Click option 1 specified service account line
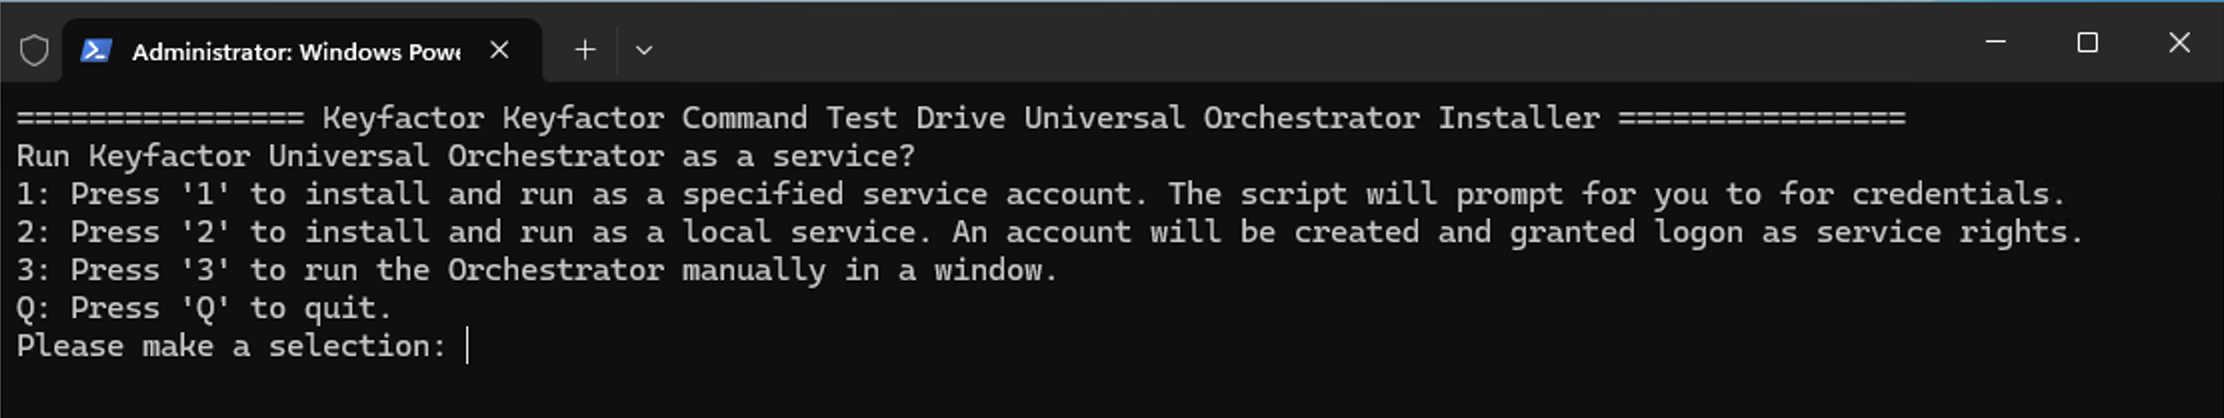This screenshot has height=418, width=2224. point(1040,194)
